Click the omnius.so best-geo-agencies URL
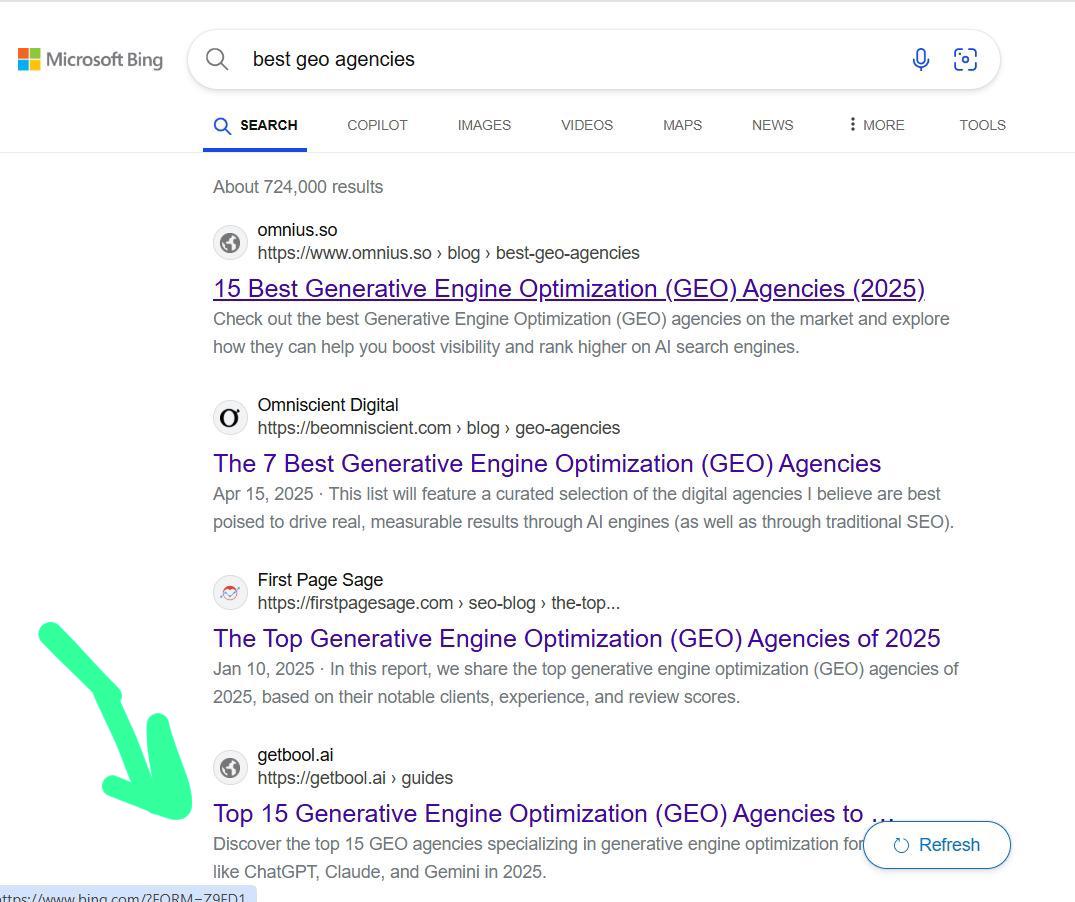This screenshot has width=1075, height=902. pos(448,253)
